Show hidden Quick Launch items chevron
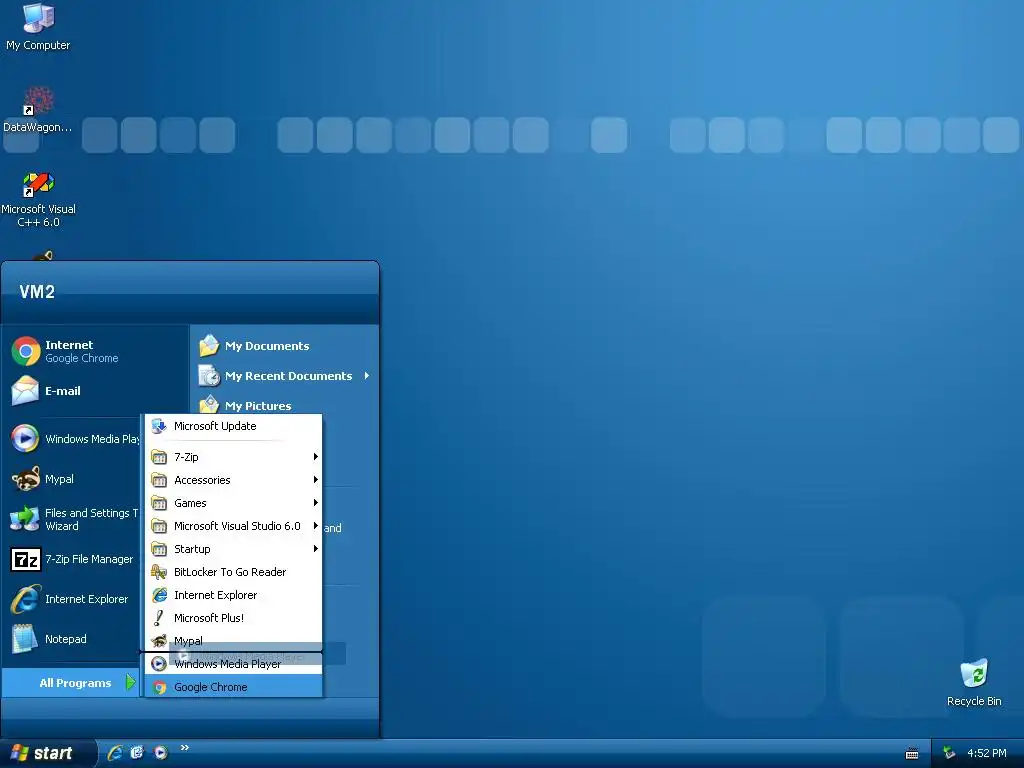The height and width of the screenshot is (768, 1024). (185, 748)
